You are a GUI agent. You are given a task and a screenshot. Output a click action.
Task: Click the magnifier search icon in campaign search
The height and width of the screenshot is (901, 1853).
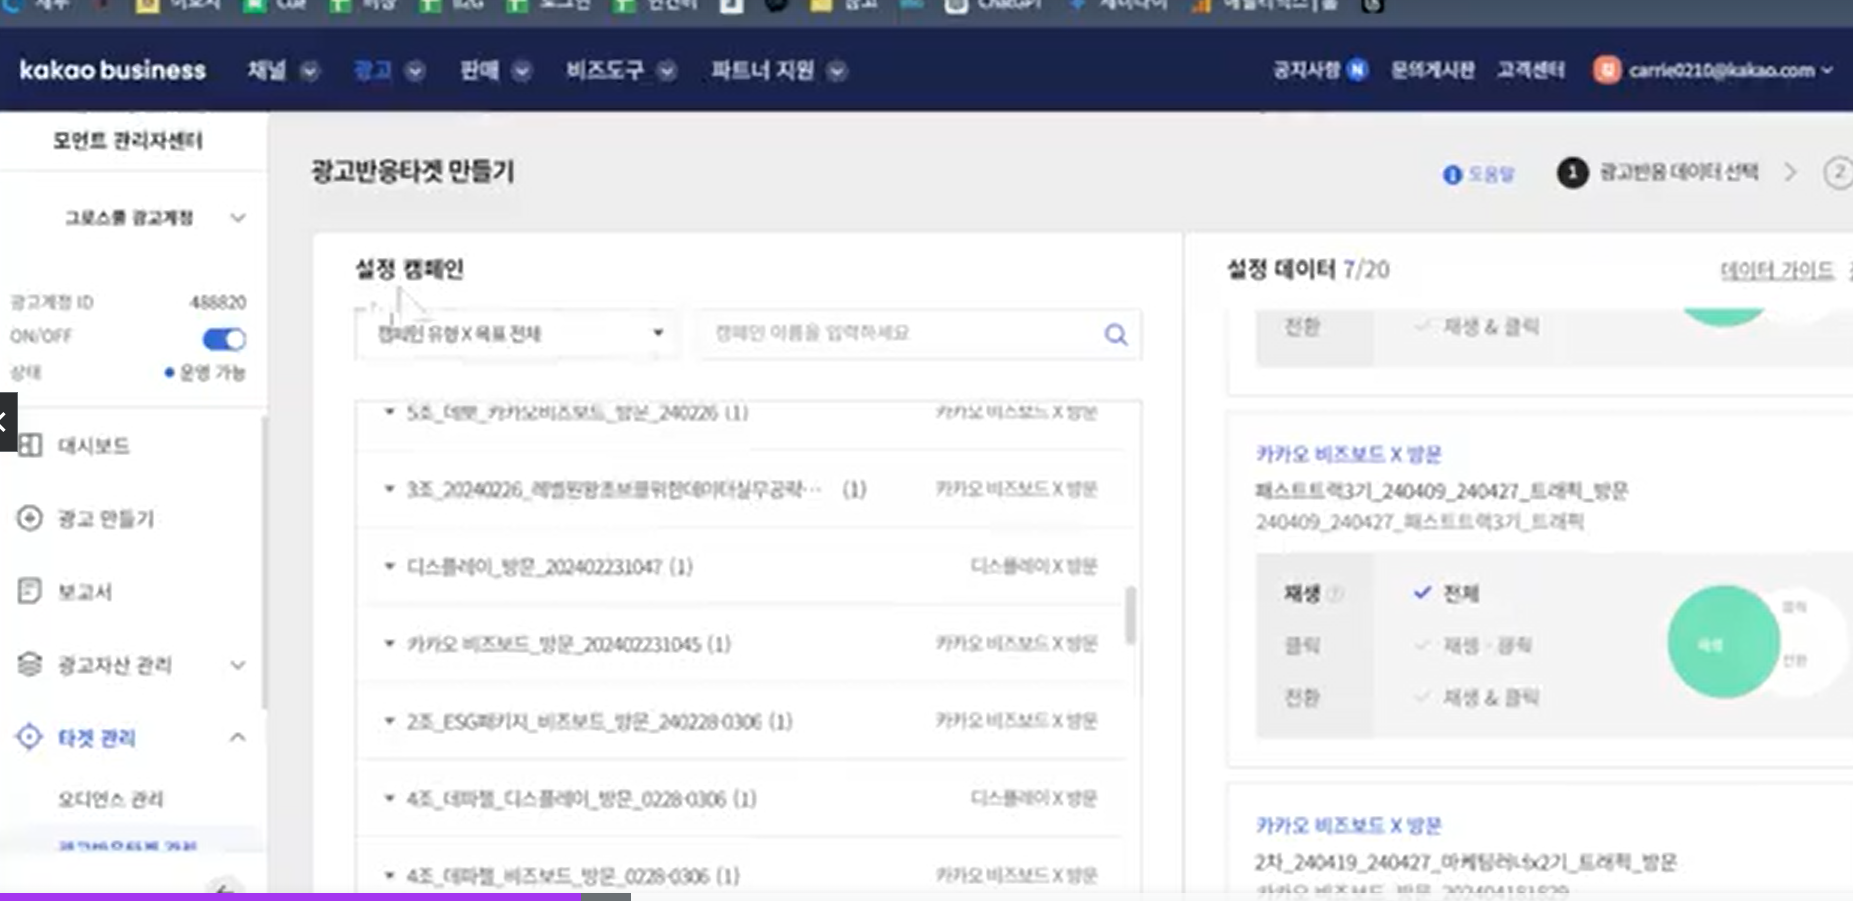click(x=1116, y=334)
